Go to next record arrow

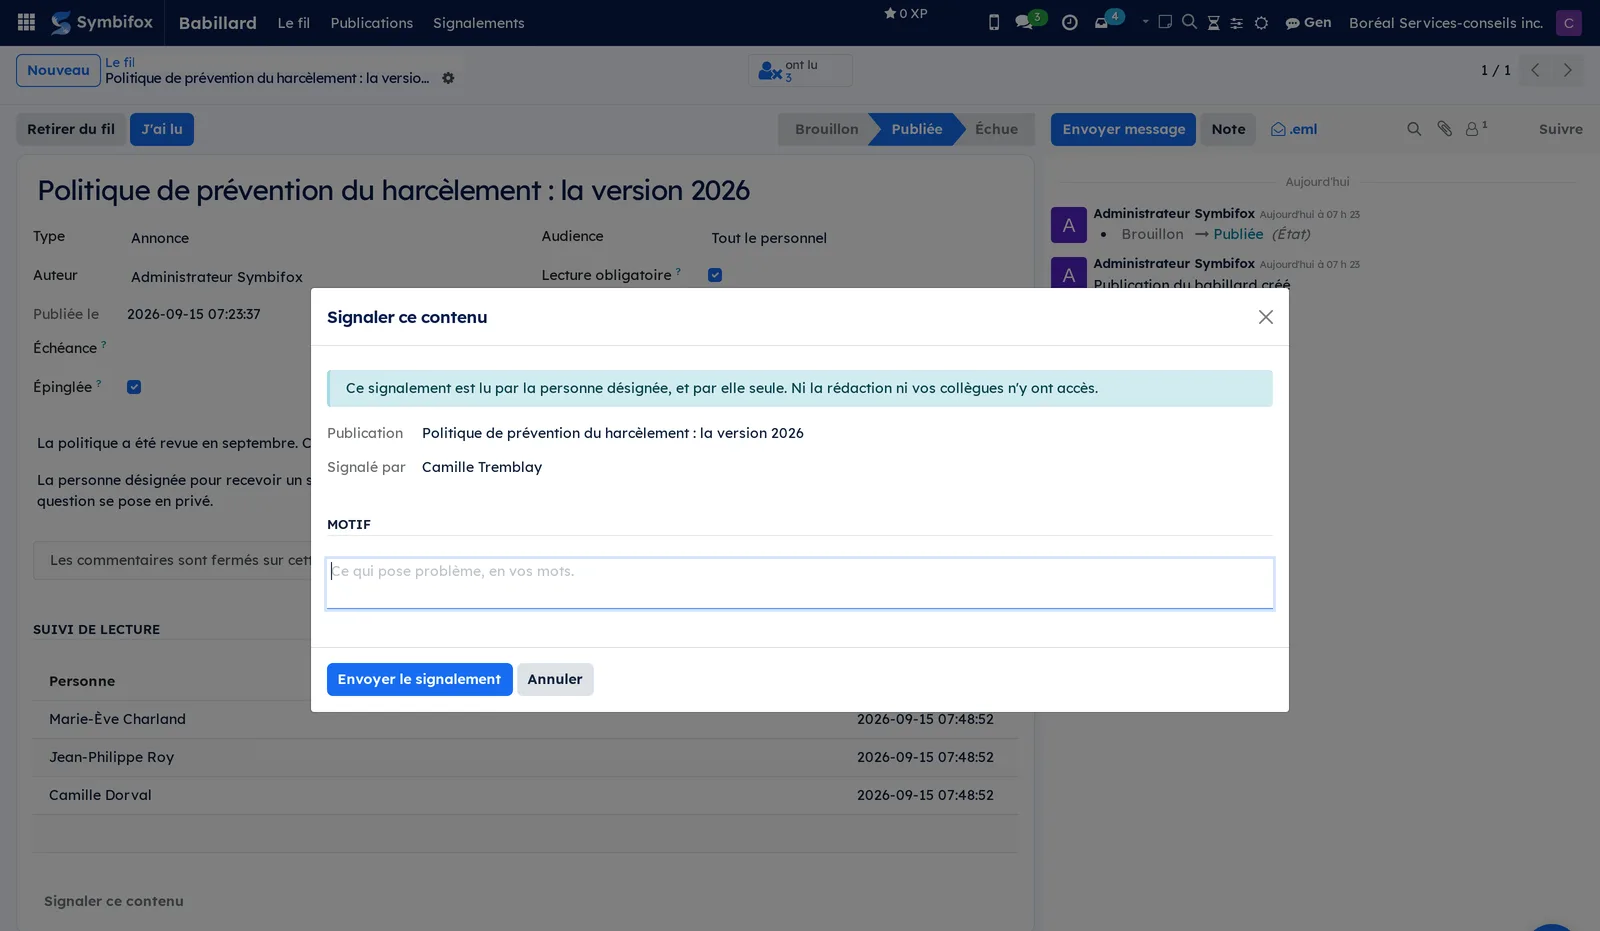click(1567, 70)
